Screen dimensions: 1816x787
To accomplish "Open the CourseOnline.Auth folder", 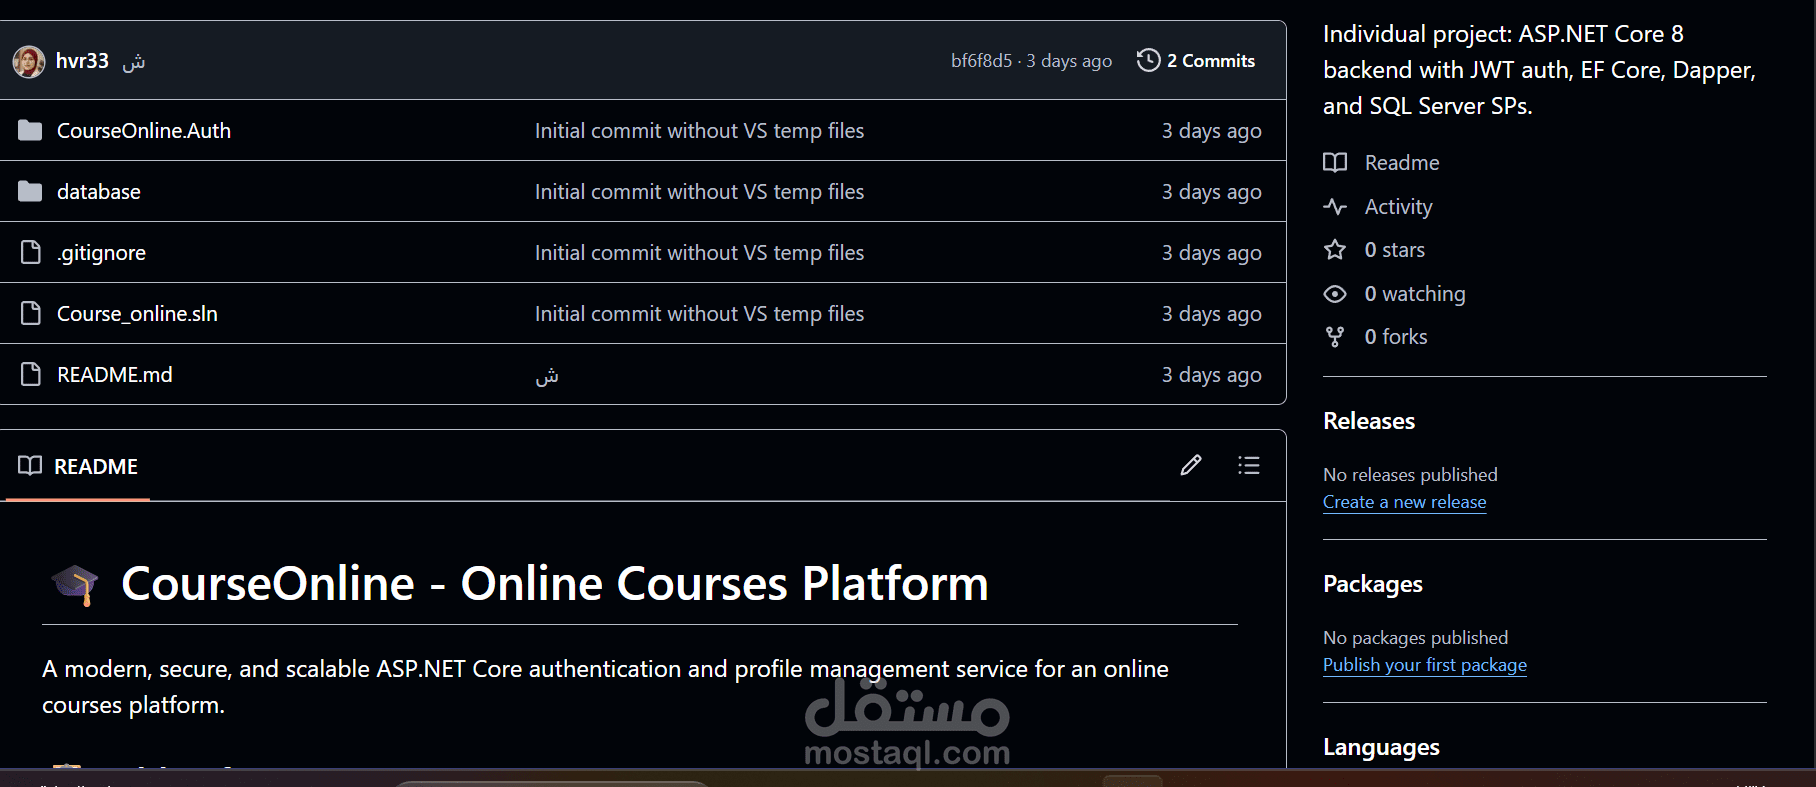I will point(144,131).
